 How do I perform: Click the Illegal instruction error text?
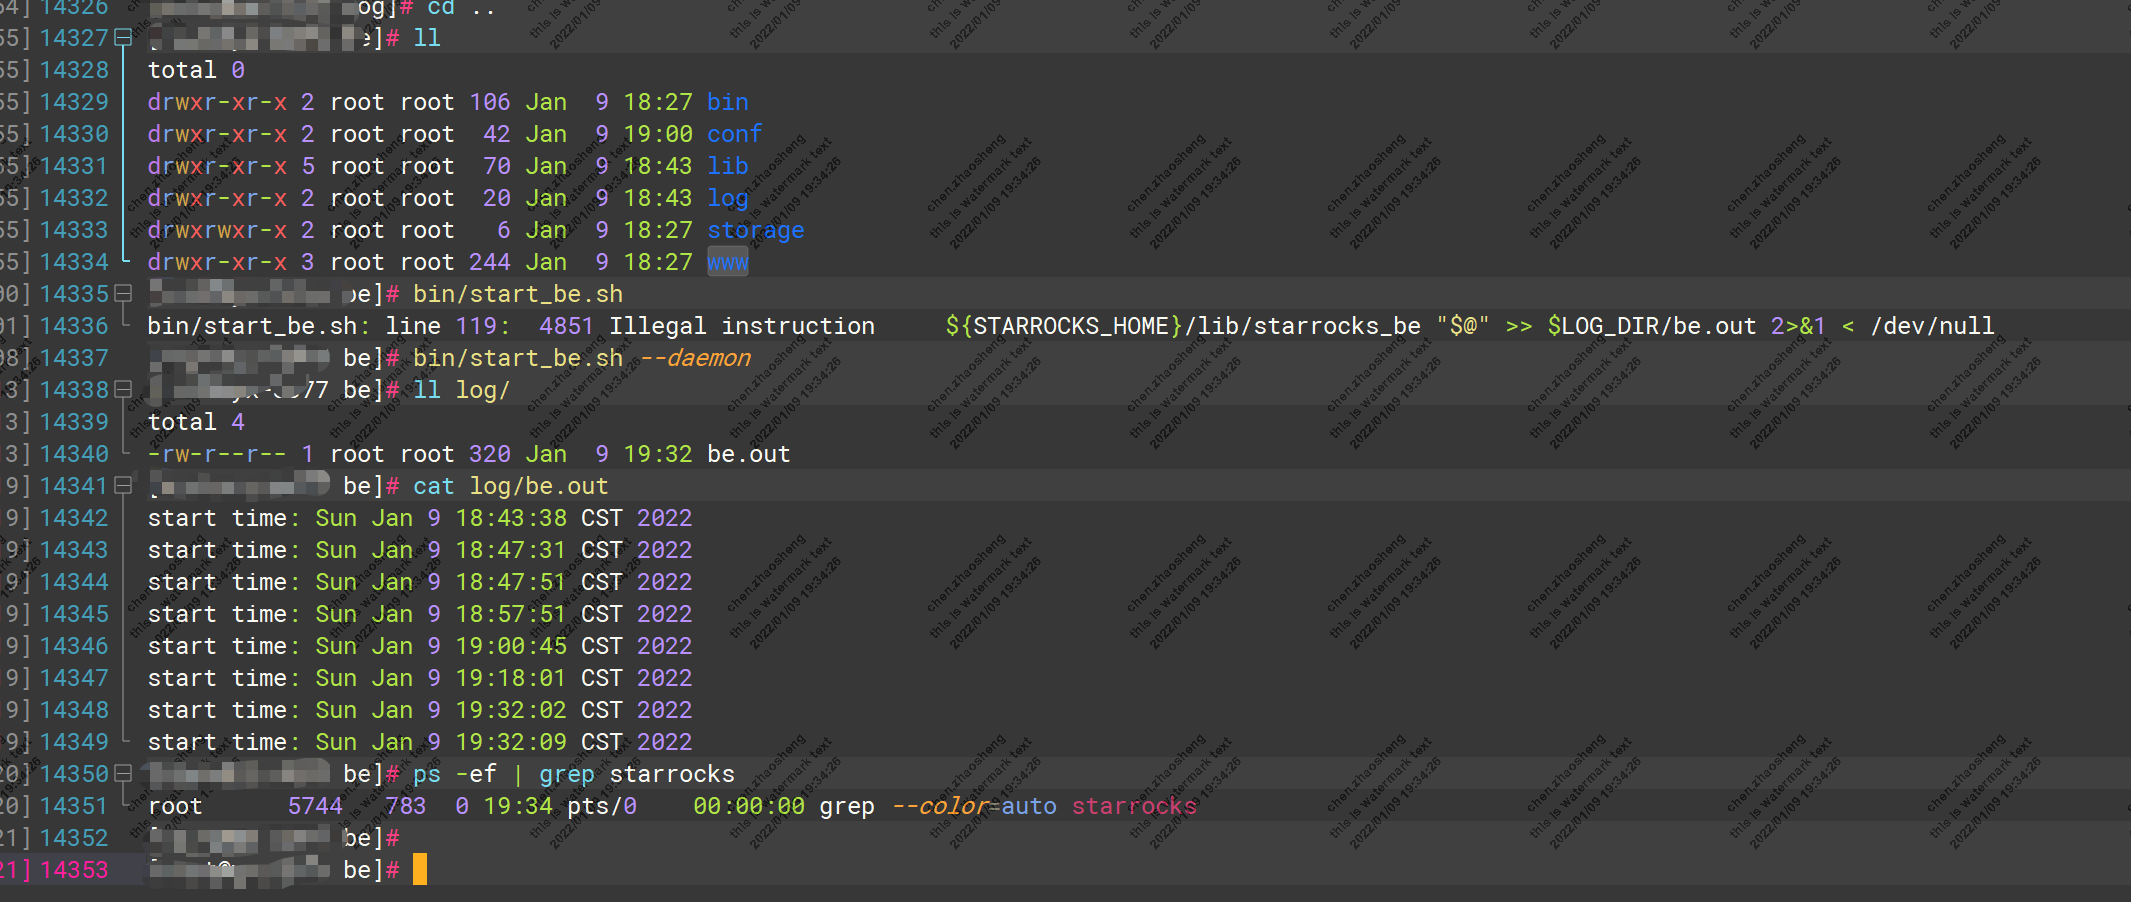(741, 327)
